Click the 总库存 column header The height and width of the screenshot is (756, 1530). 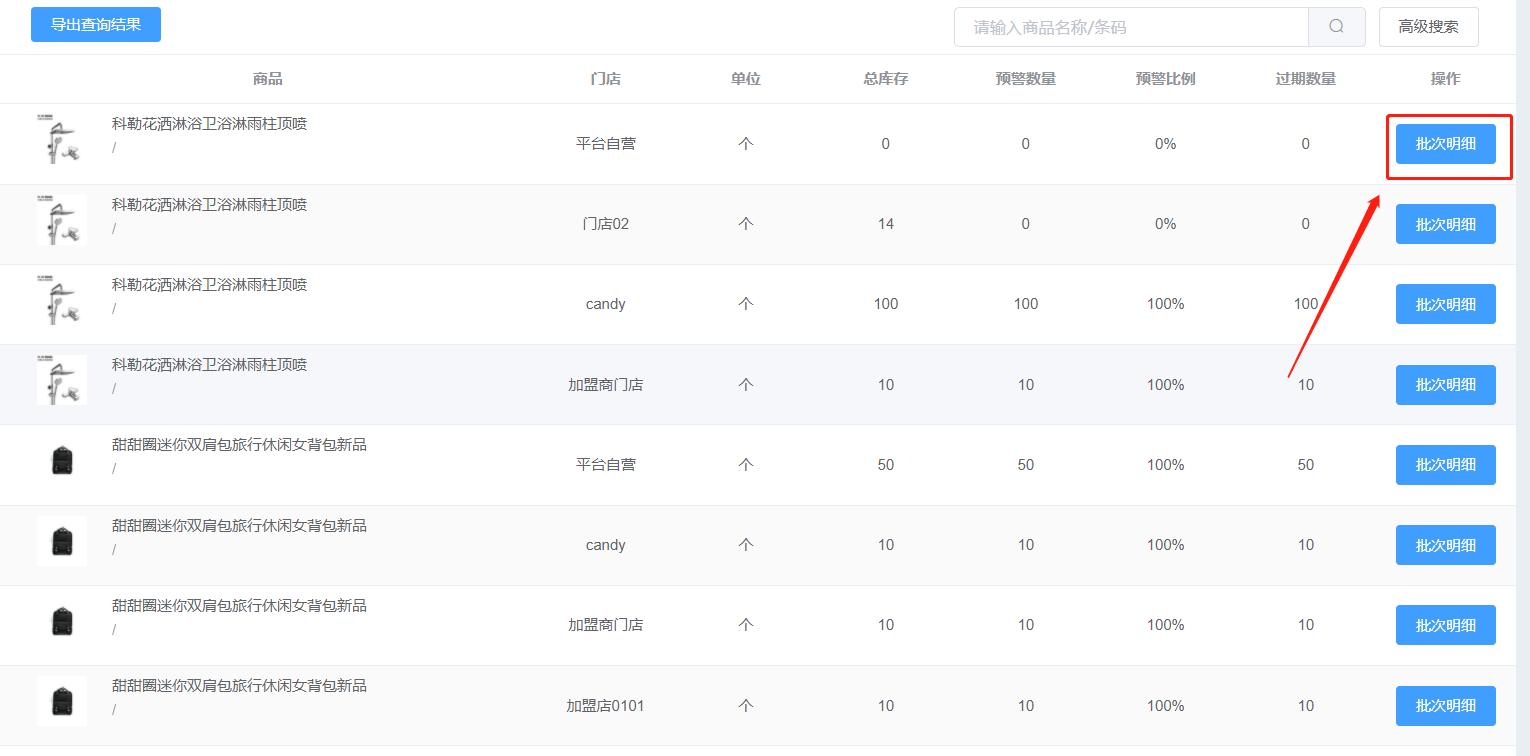885,79
